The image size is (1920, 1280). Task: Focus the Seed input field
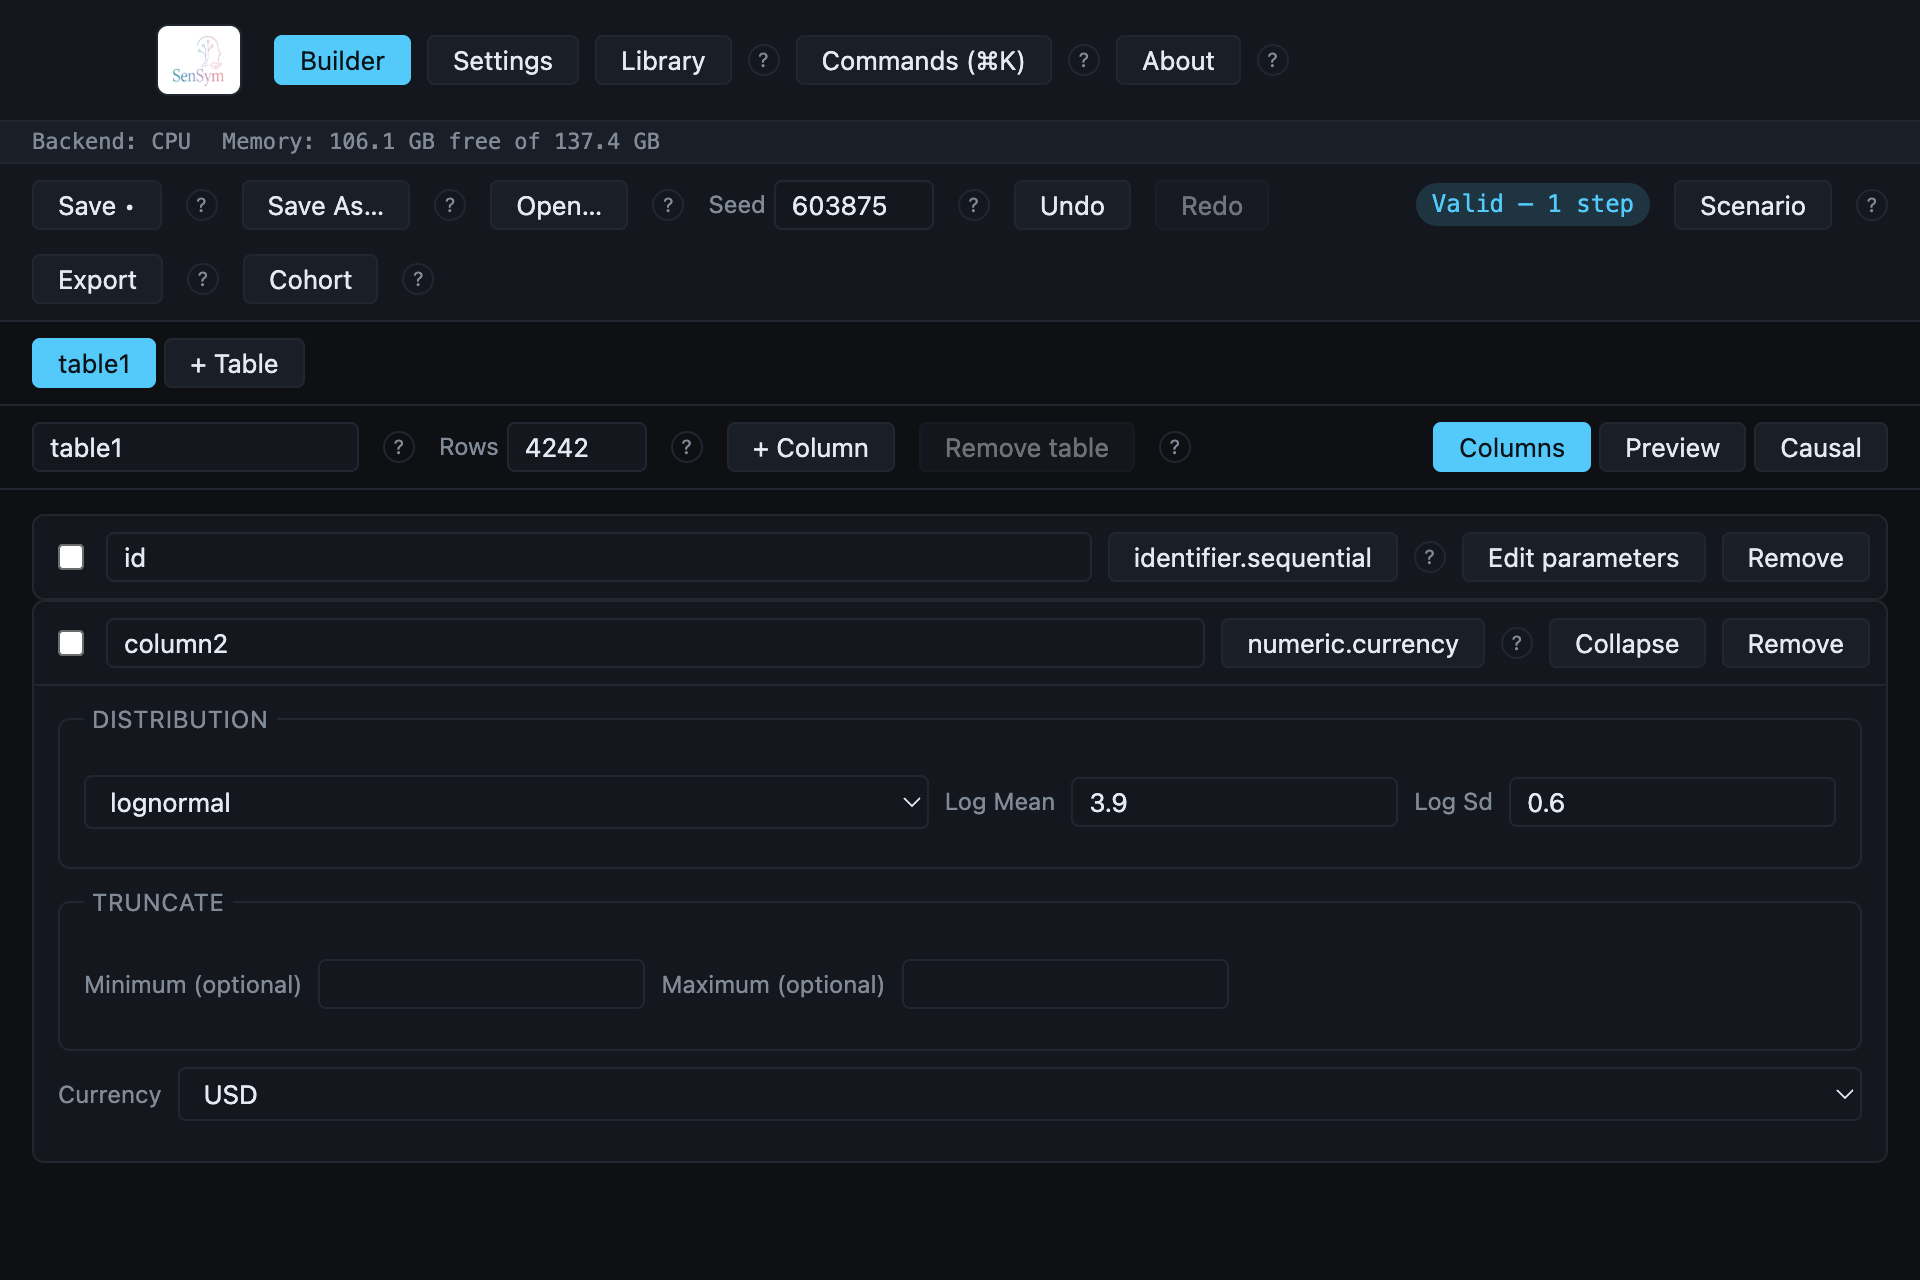(x=854, y=205)
